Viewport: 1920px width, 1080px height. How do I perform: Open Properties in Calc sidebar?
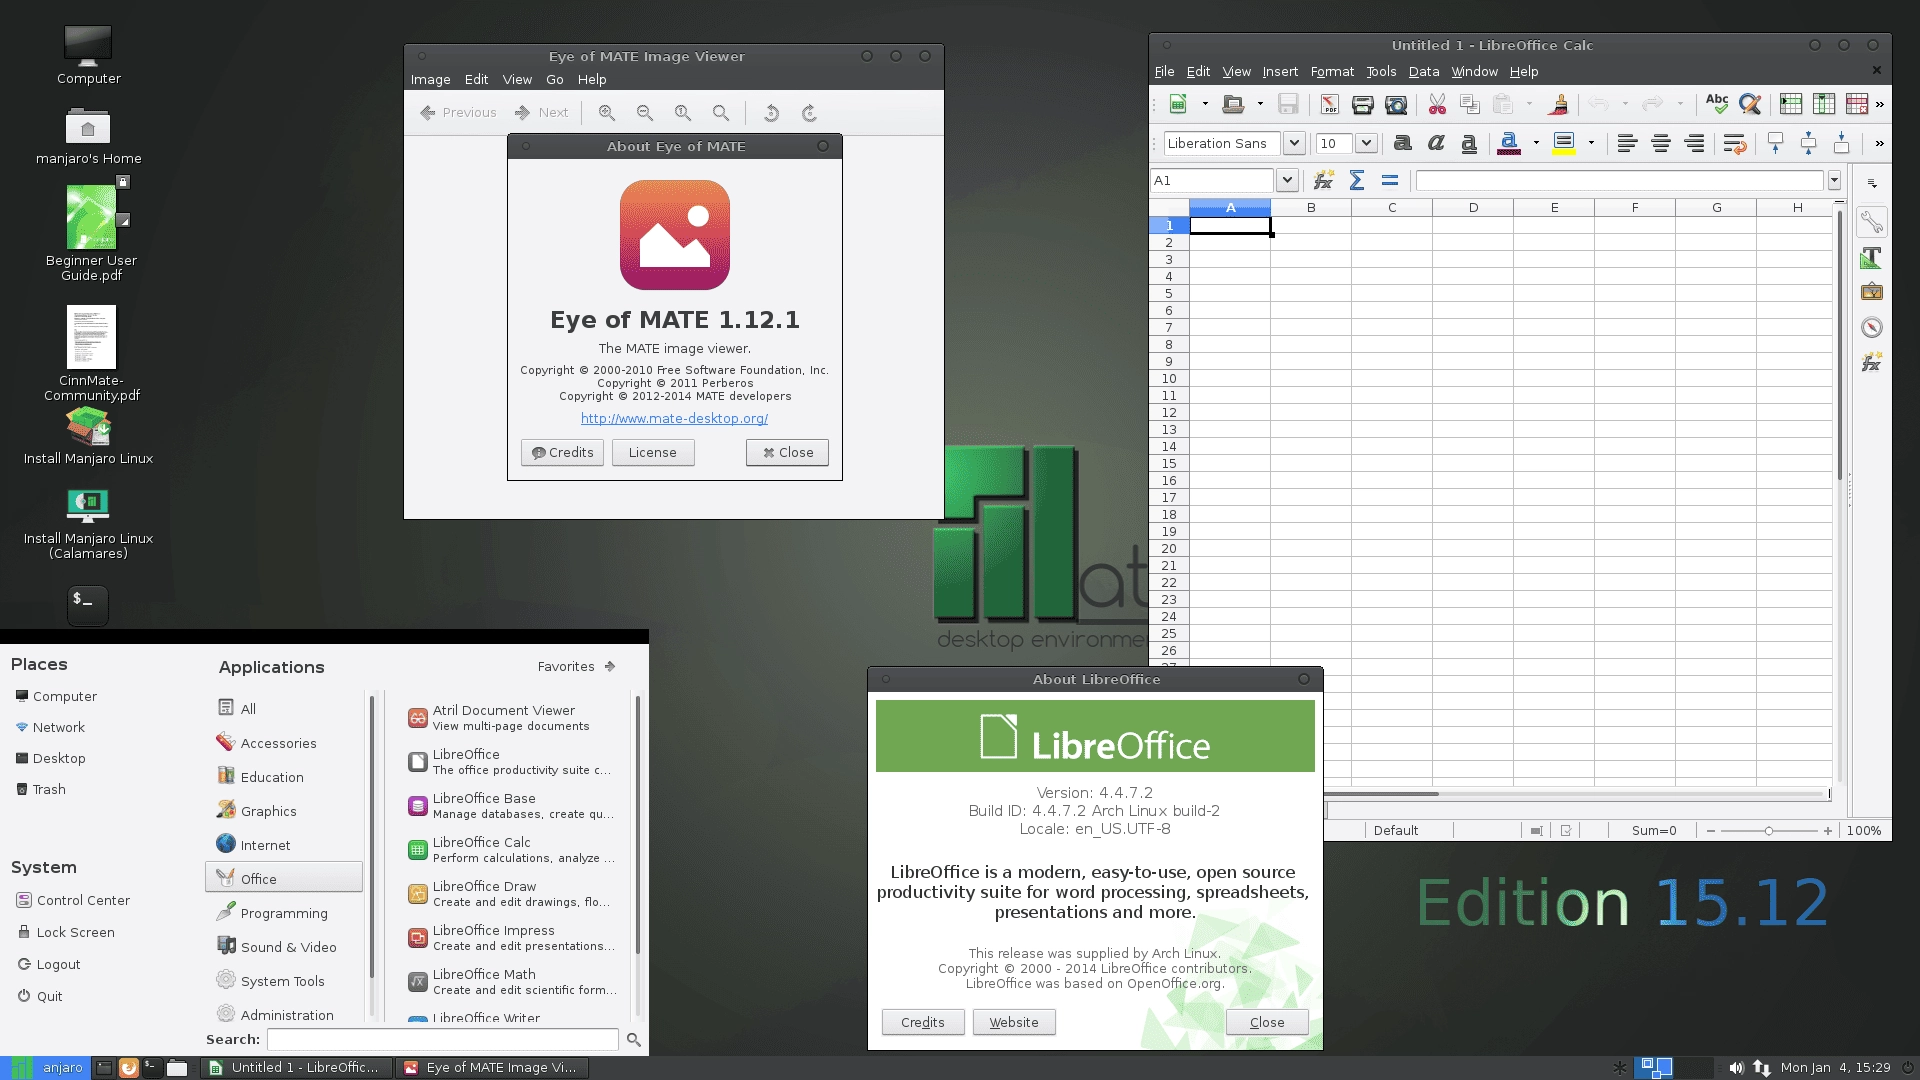pyautogui.click(x=1872, y=222)
